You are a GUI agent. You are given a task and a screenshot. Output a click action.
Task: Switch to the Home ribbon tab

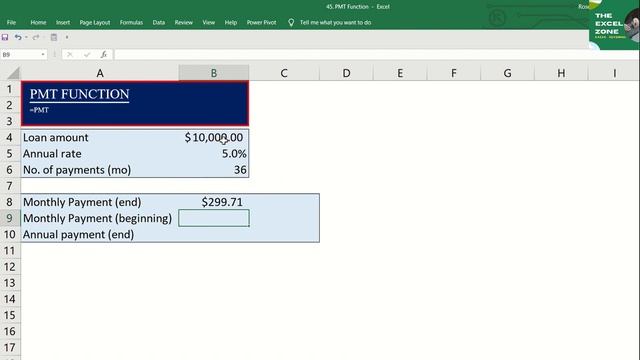click(38, 22)
